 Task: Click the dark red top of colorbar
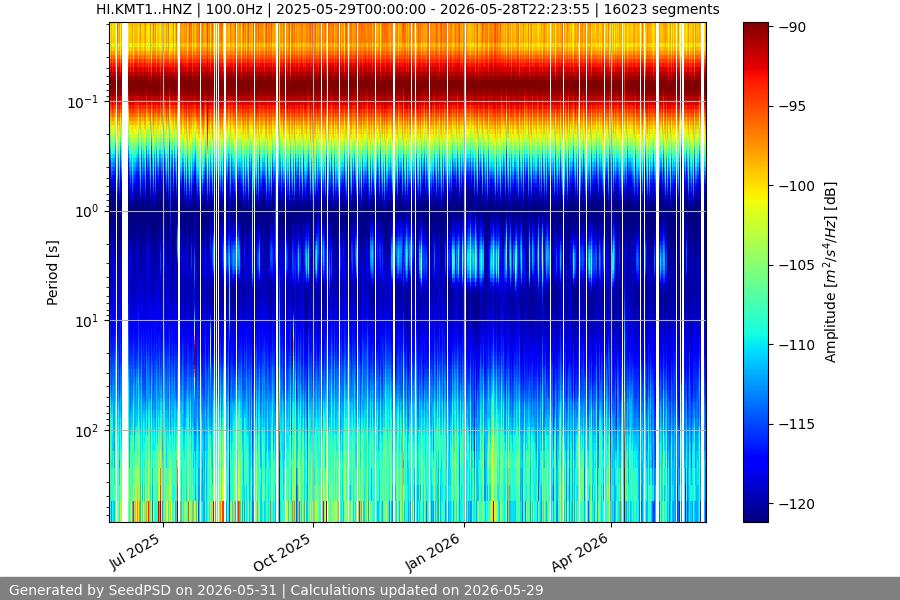pyautogui.click(x=755, y=29)
